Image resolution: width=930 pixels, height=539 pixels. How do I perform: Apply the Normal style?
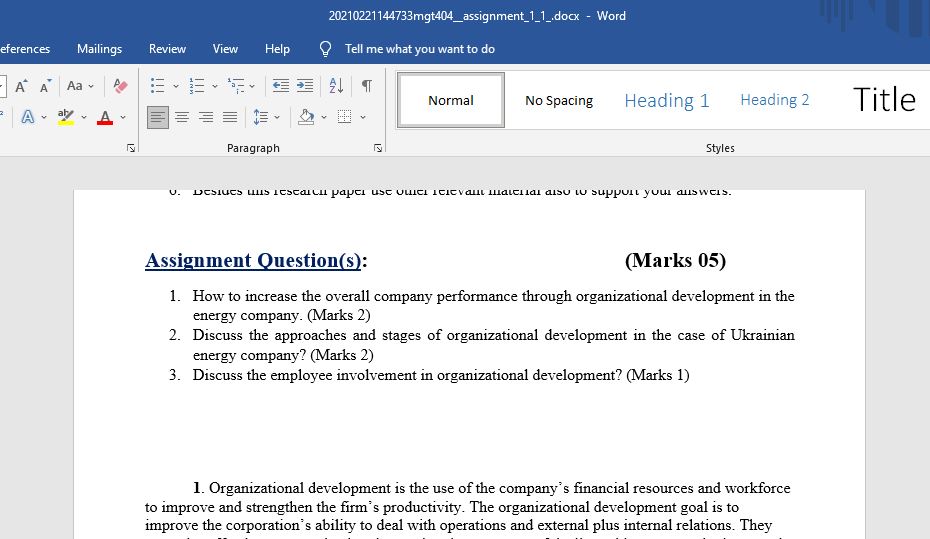pos(451,100)
